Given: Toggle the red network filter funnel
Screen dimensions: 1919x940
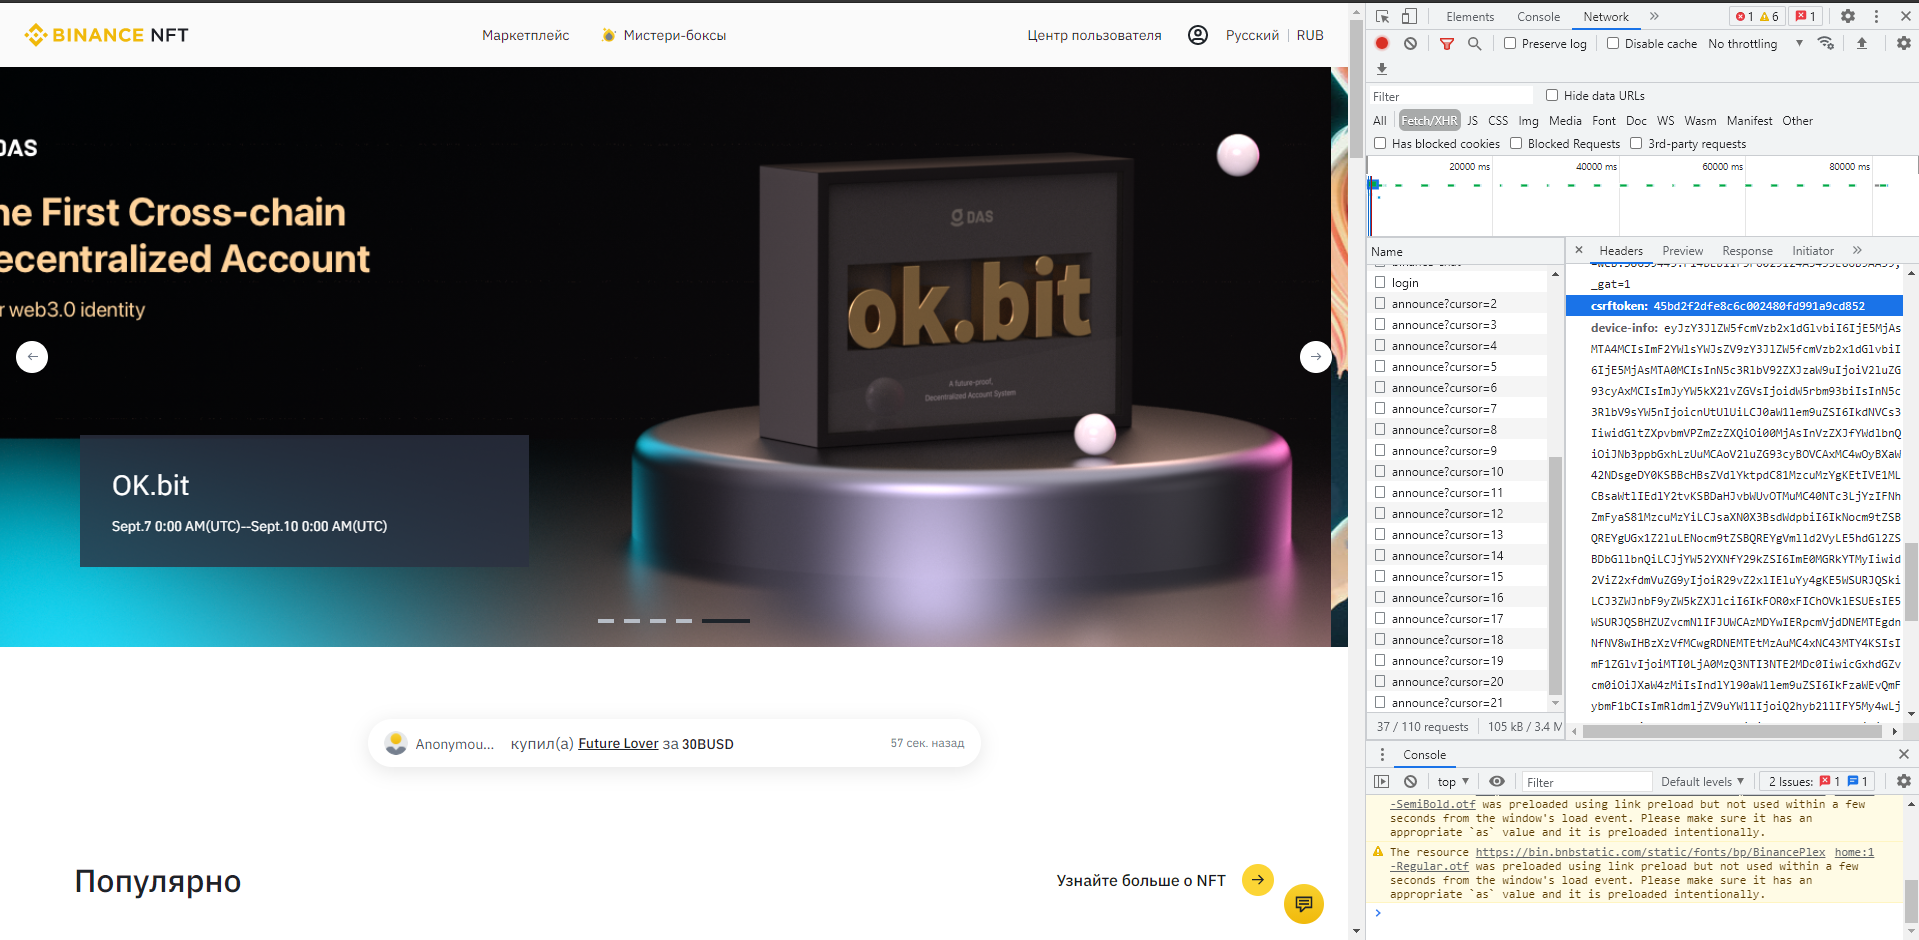Looking at the screenshot, I should (1447, 43).
